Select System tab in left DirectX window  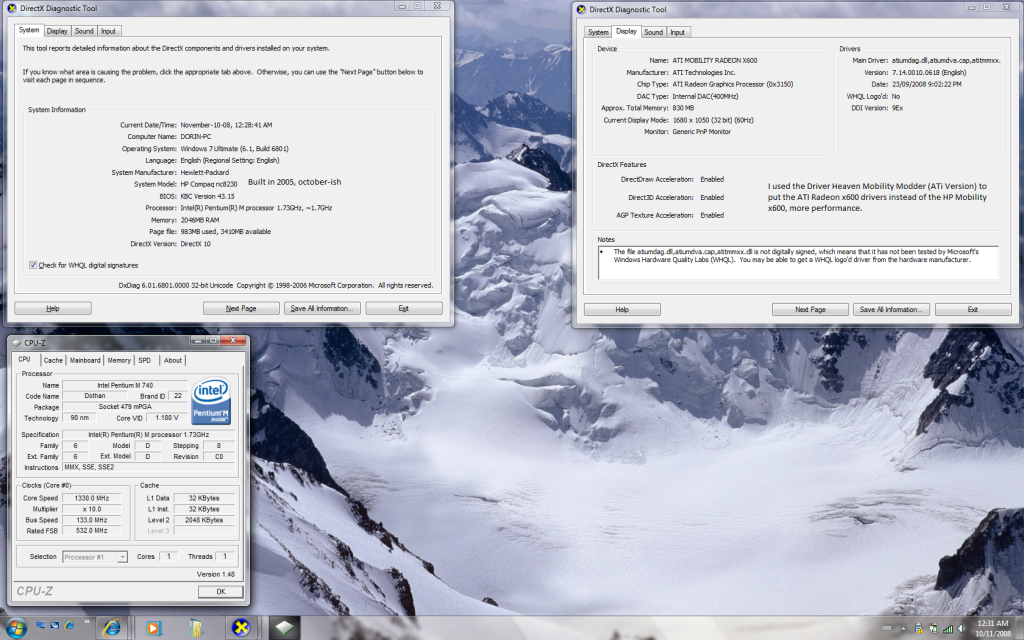click(29, 30)
